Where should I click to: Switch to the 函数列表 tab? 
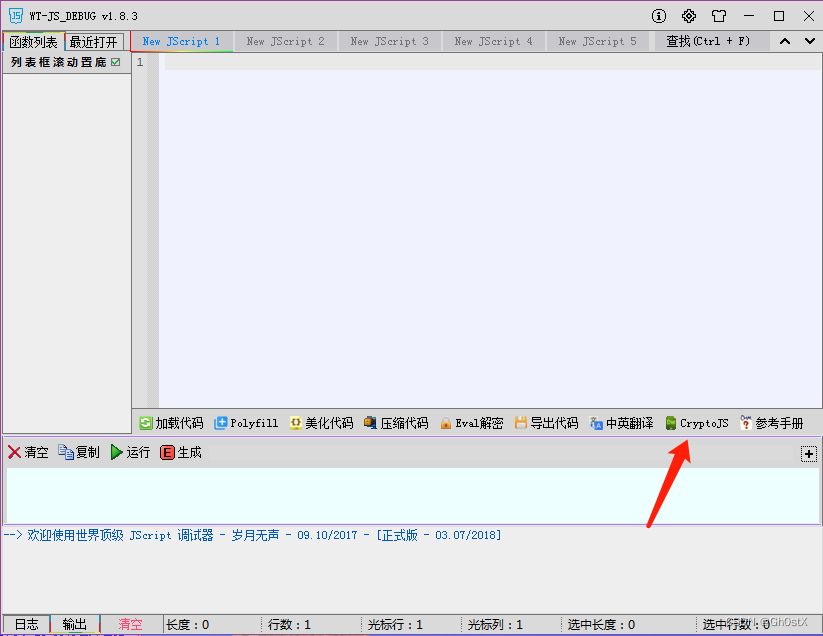click(34, 42)
